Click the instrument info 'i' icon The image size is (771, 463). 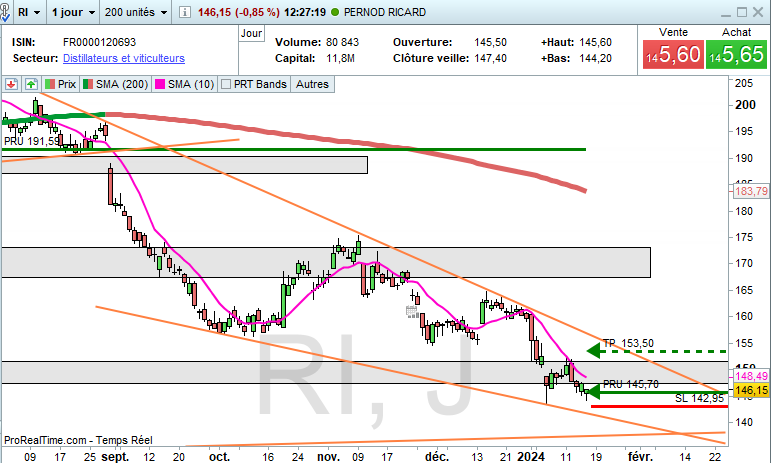tap(184, 12)
